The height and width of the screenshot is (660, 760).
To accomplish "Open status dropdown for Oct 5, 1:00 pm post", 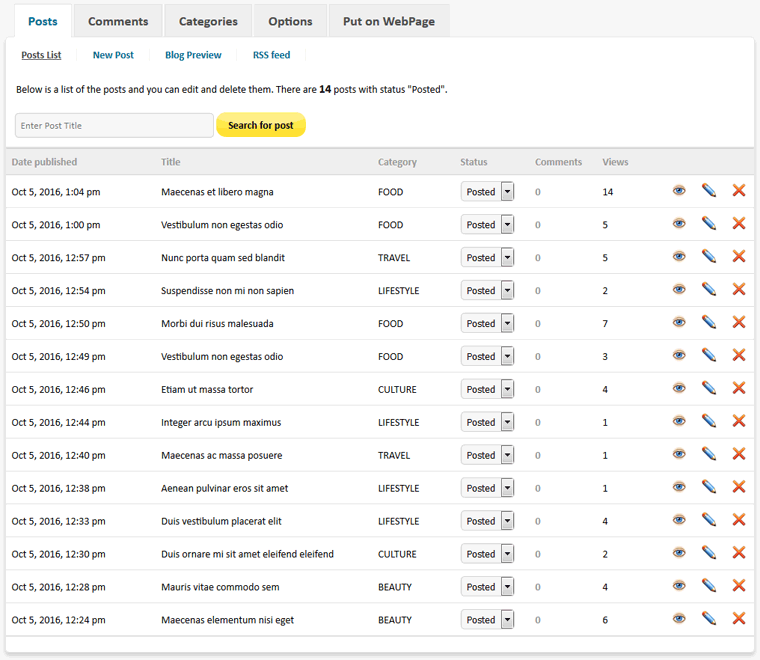I will 487,225.
